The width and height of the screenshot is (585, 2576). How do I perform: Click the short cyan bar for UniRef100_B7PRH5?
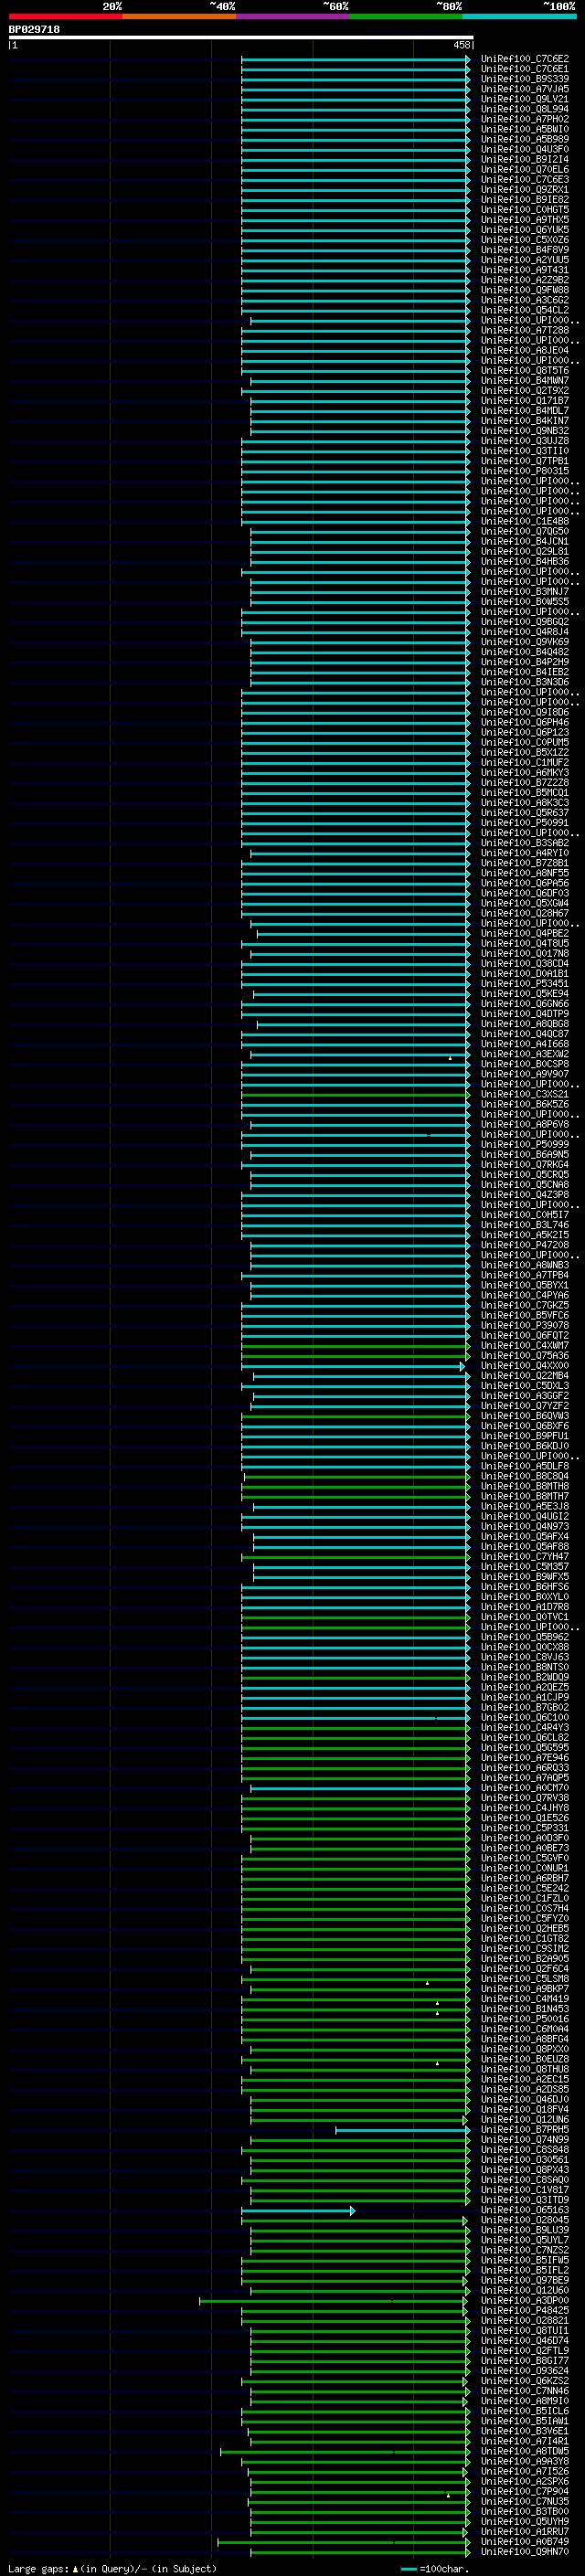pos(402,2130)
